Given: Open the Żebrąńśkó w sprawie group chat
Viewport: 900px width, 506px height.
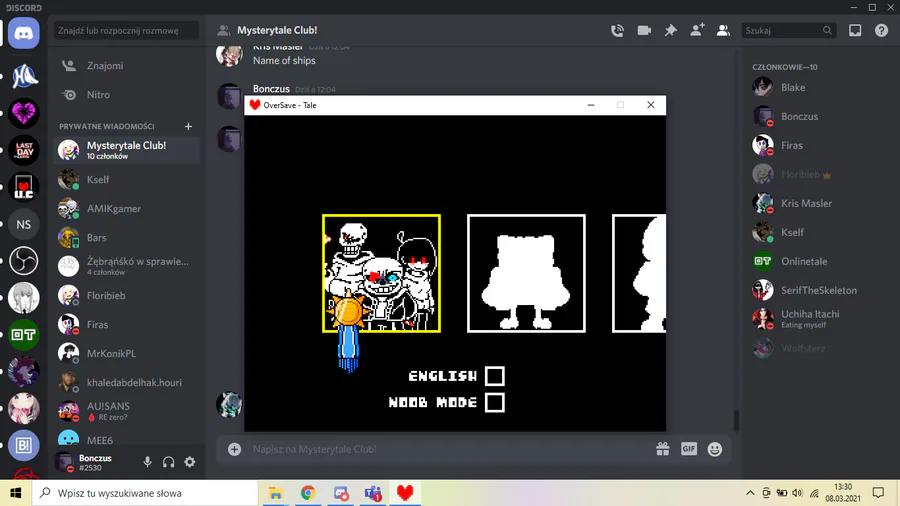Looking at the screenshot, I should pyautogui.click(x=126, y=266).
